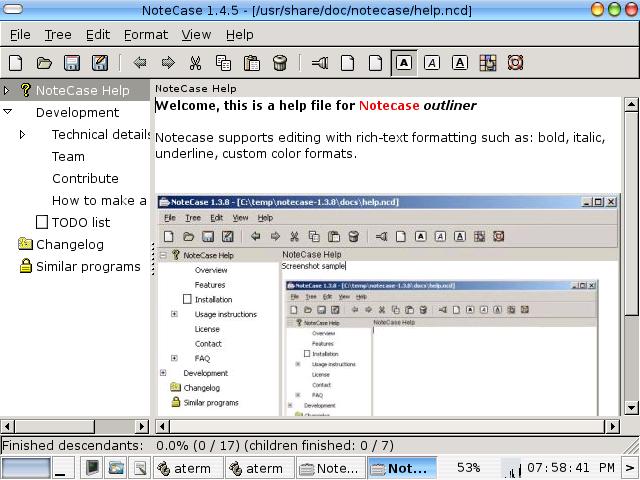Click the taskbar right arrow button

coord(630,468)
